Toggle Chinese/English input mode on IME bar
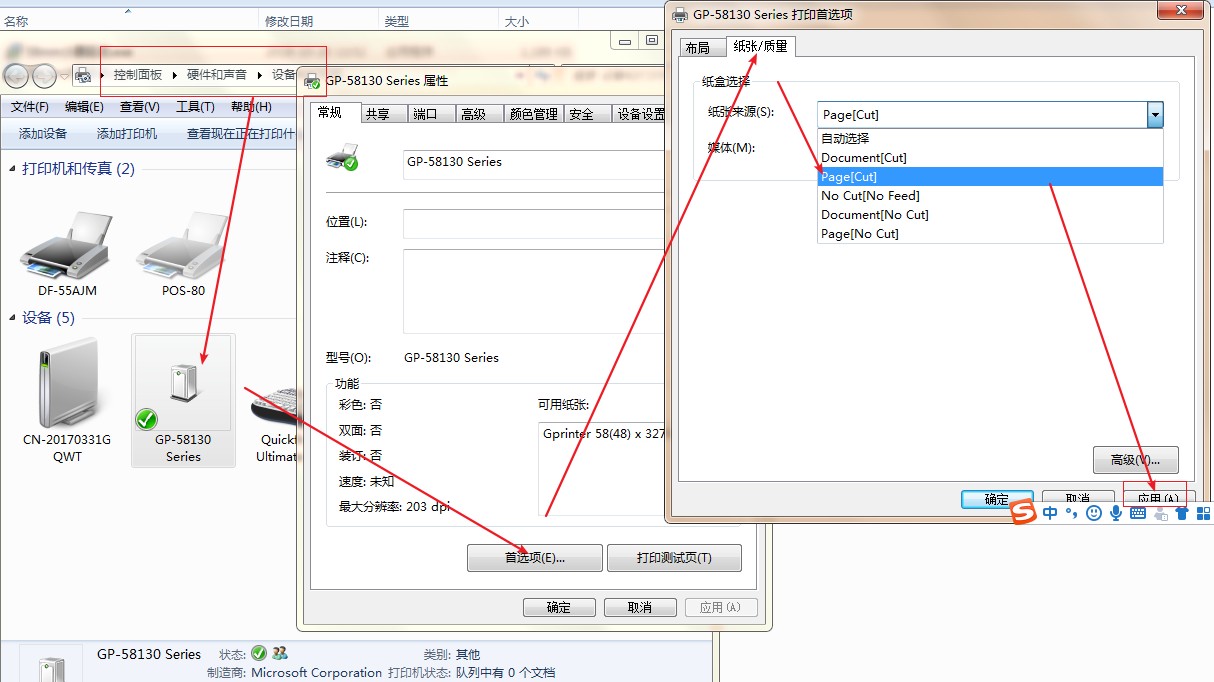The height and width of the screenshot is (682, 1214). [1050, 513]
